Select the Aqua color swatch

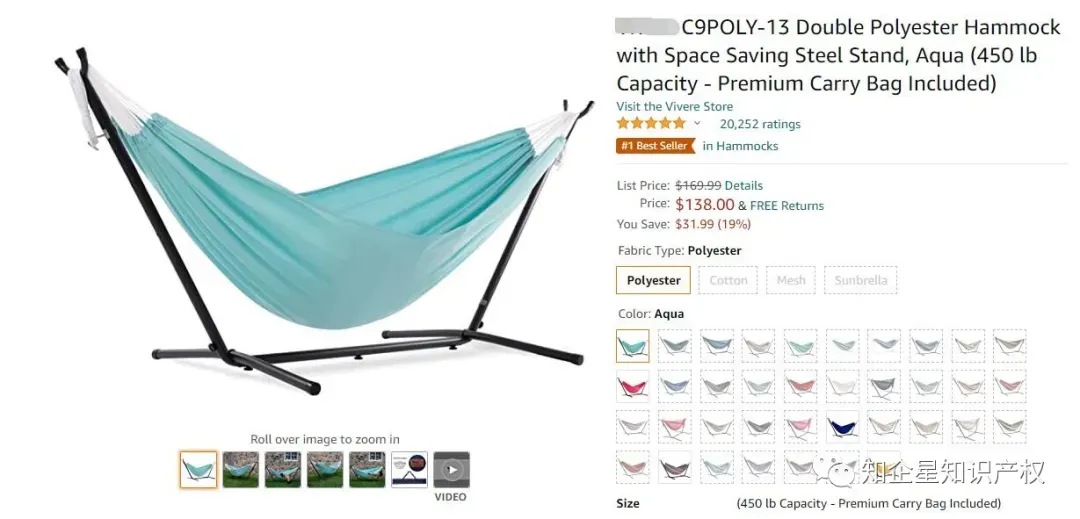click(x=632, y=346)
